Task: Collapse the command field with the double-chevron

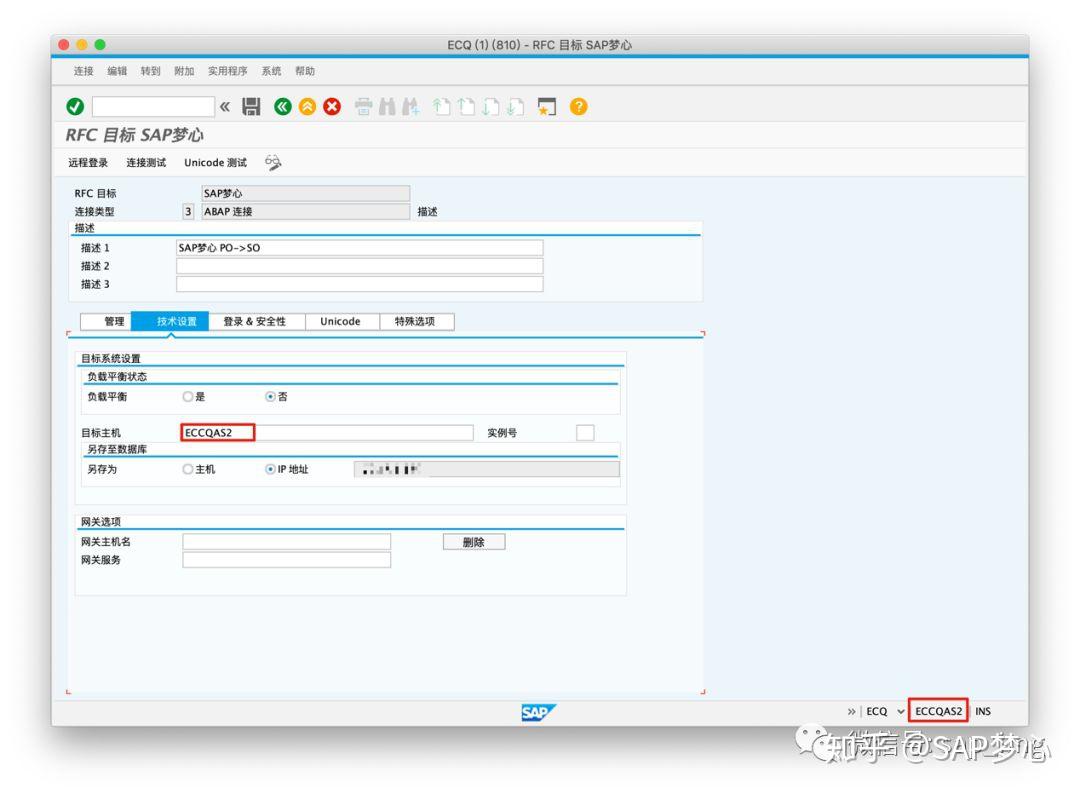Action: click(225, 107)
